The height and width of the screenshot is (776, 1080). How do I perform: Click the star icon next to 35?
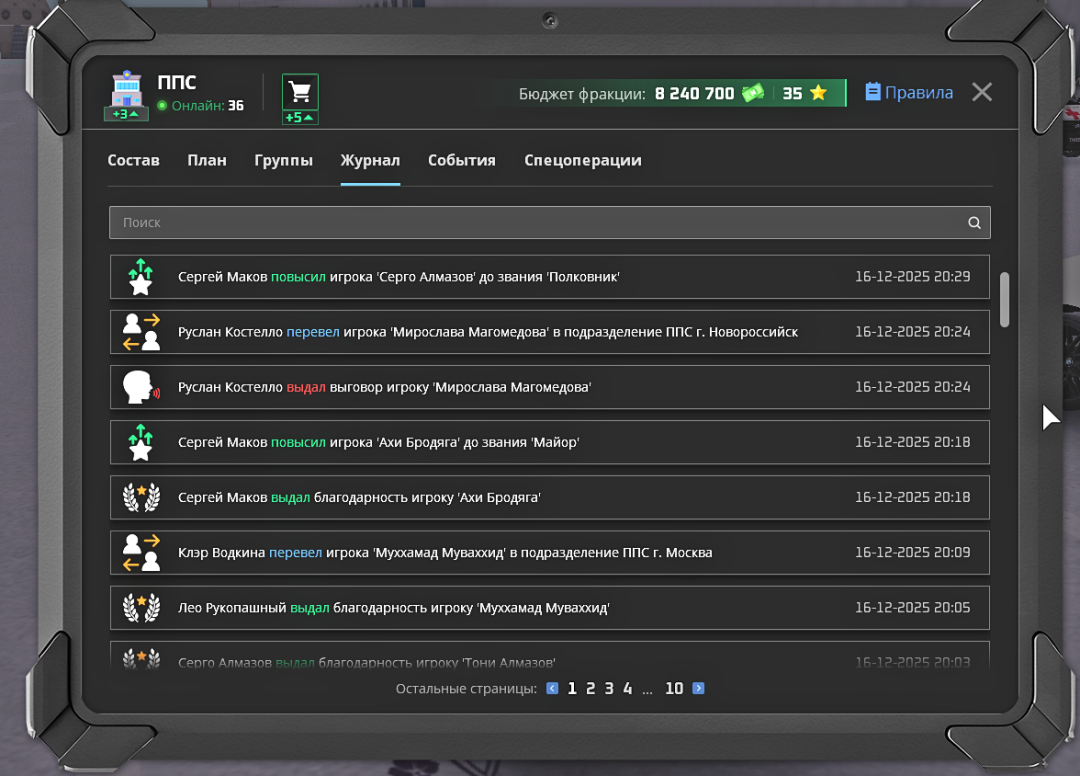click(818, 93)
